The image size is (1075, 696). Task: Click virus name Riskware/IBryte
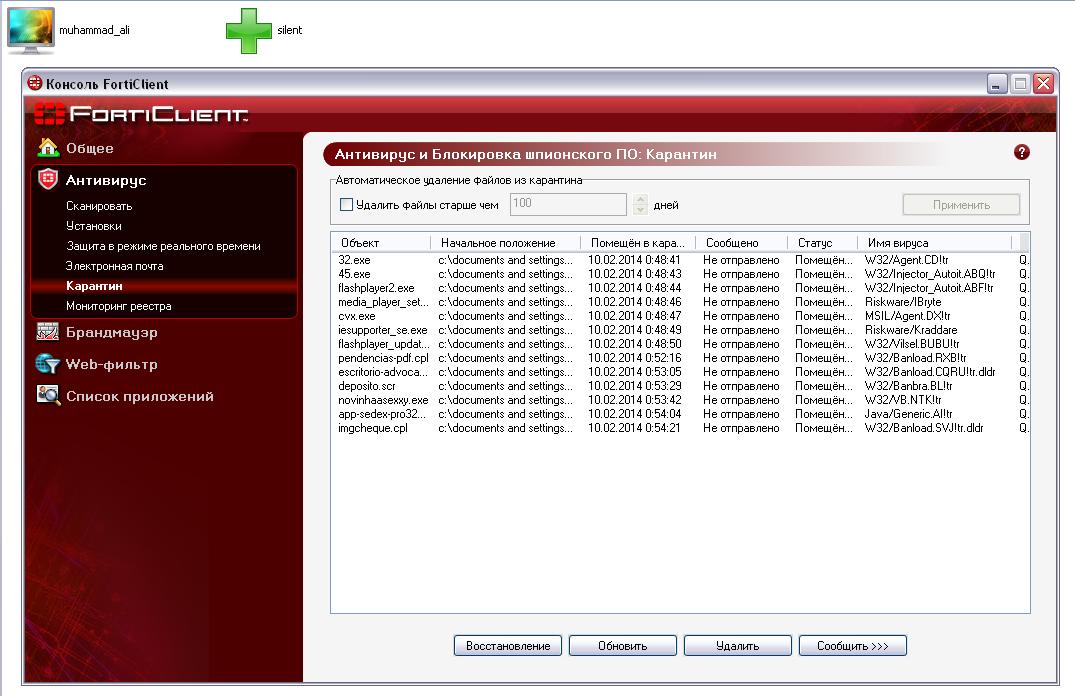[x=903, y=302]
